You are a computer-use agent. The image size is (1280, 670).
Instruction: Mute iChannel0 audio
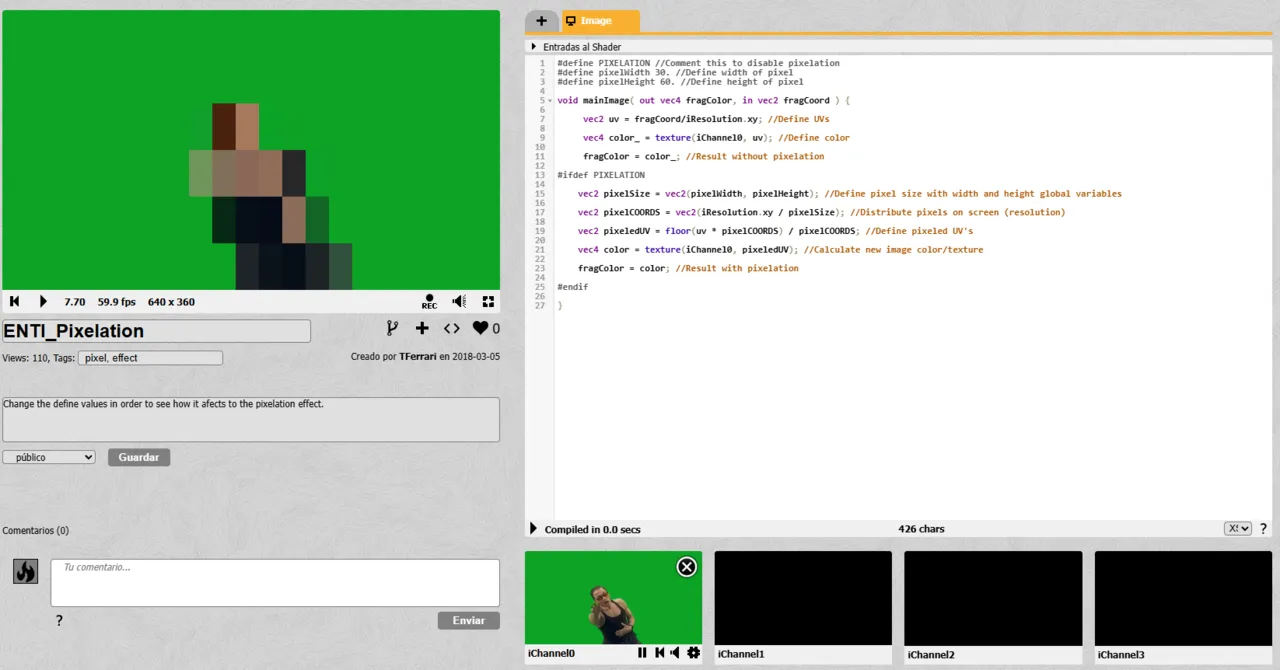(676, 653)
